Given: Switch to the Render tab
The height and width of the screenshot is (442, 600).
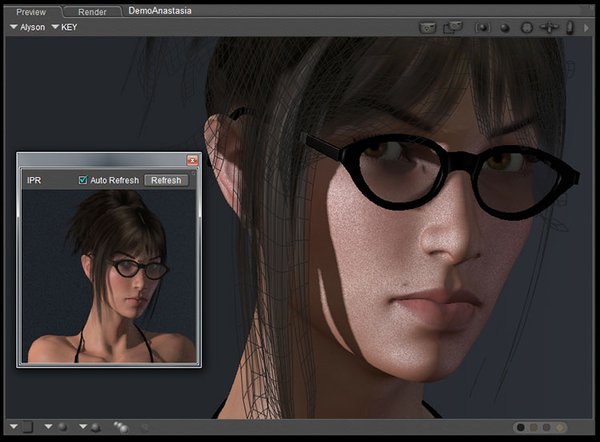Looking at the screenshot, I should (92, 12).
